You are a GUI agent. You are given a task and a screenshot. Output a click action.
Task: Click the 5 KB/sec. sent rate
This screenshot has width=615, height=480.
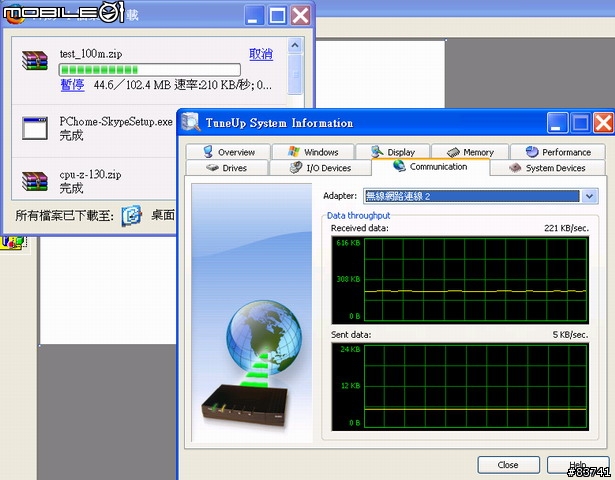pos(571,335)
